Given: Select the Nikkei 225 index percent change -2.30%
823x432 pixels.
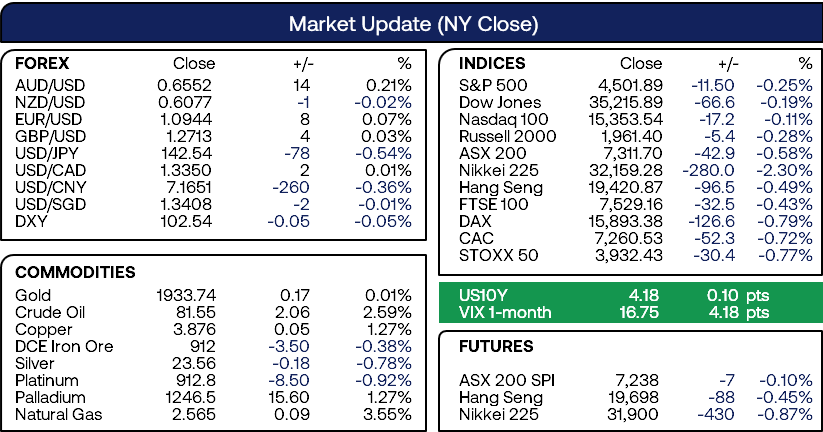Looking at the screenshot, I should (784, 170).
